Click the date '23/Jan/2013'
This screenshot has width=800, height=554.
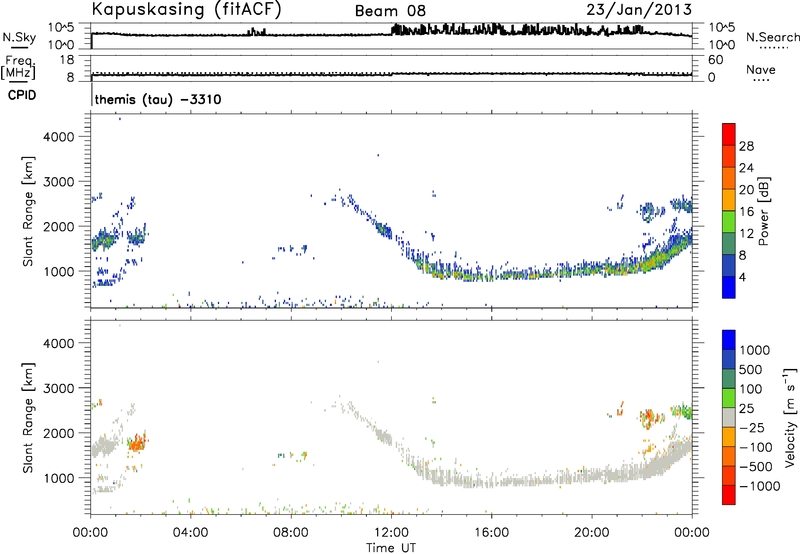[639, 10]
